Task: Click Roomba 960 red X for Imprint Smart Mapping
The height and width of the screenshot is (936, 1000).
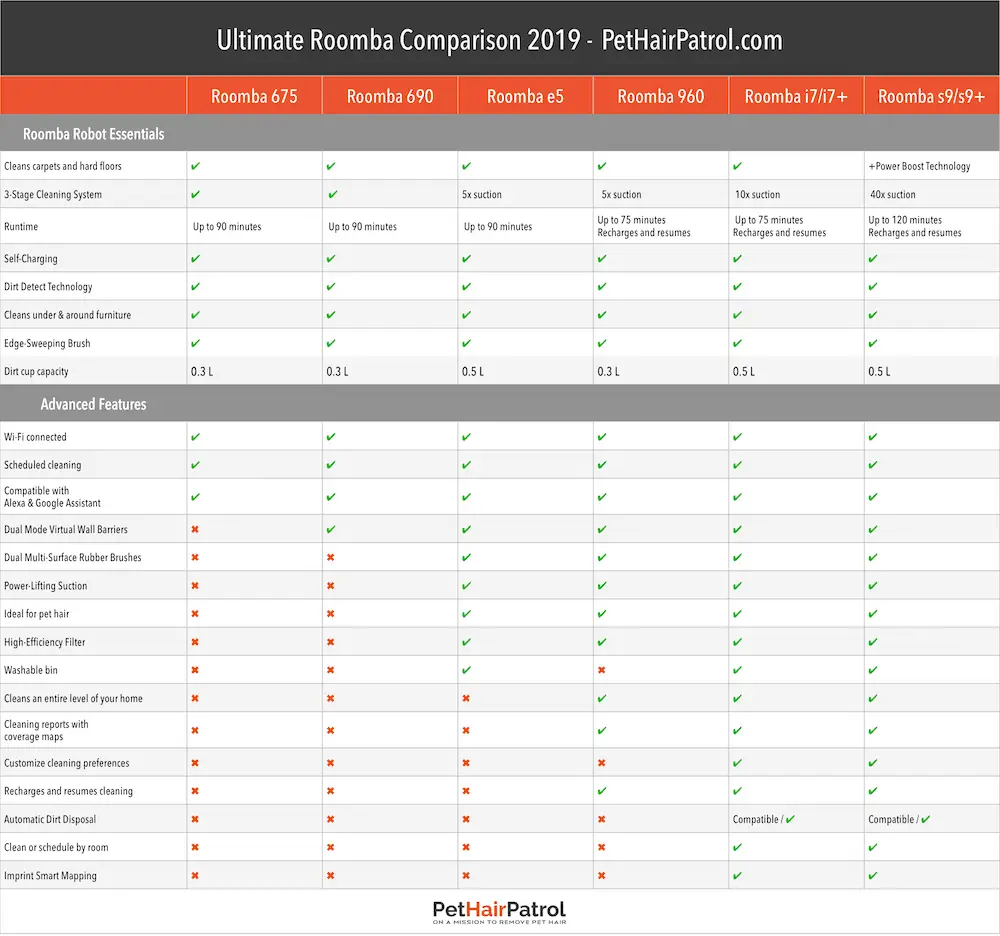Action: [x=601, y=875]
